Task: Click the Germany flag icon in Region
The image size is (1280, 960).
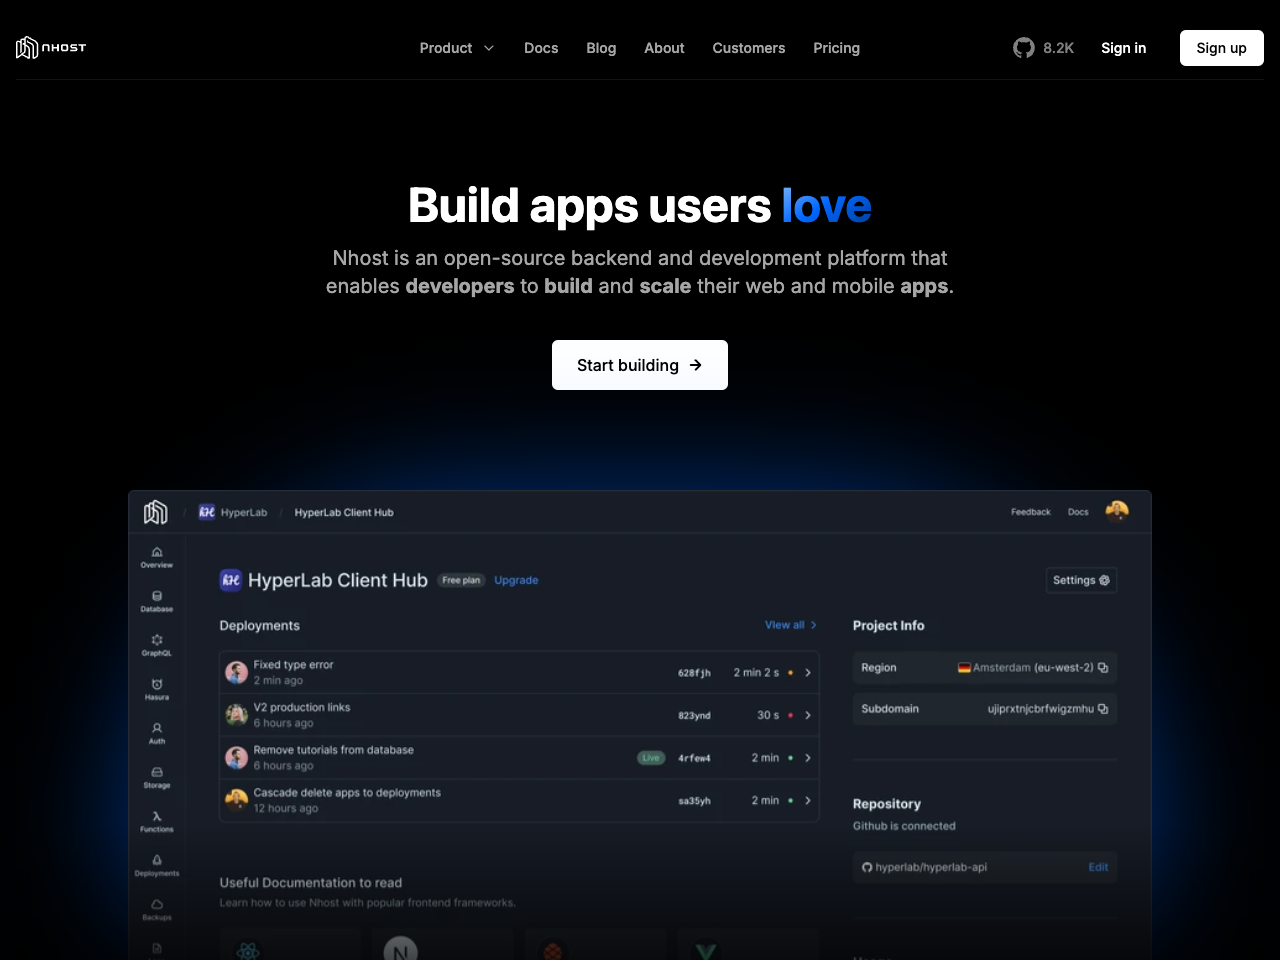Action: pyautogui.click(x=964, y=668)
